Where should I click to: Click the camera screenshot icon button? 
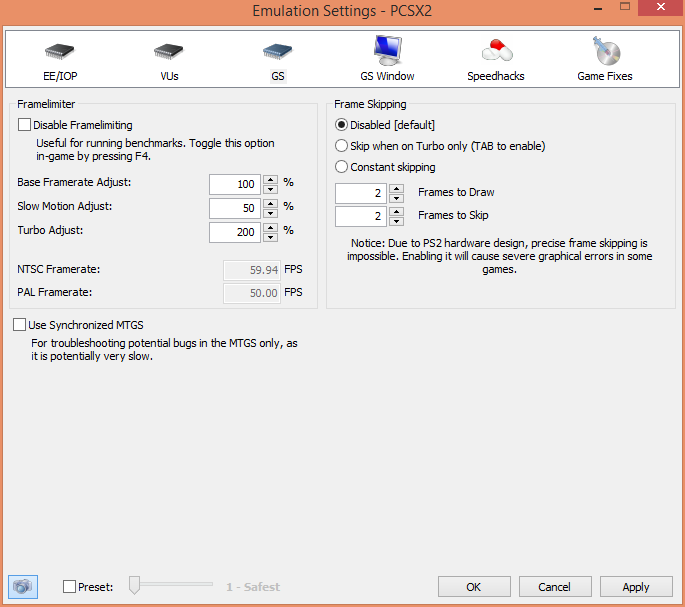(23, 586)
